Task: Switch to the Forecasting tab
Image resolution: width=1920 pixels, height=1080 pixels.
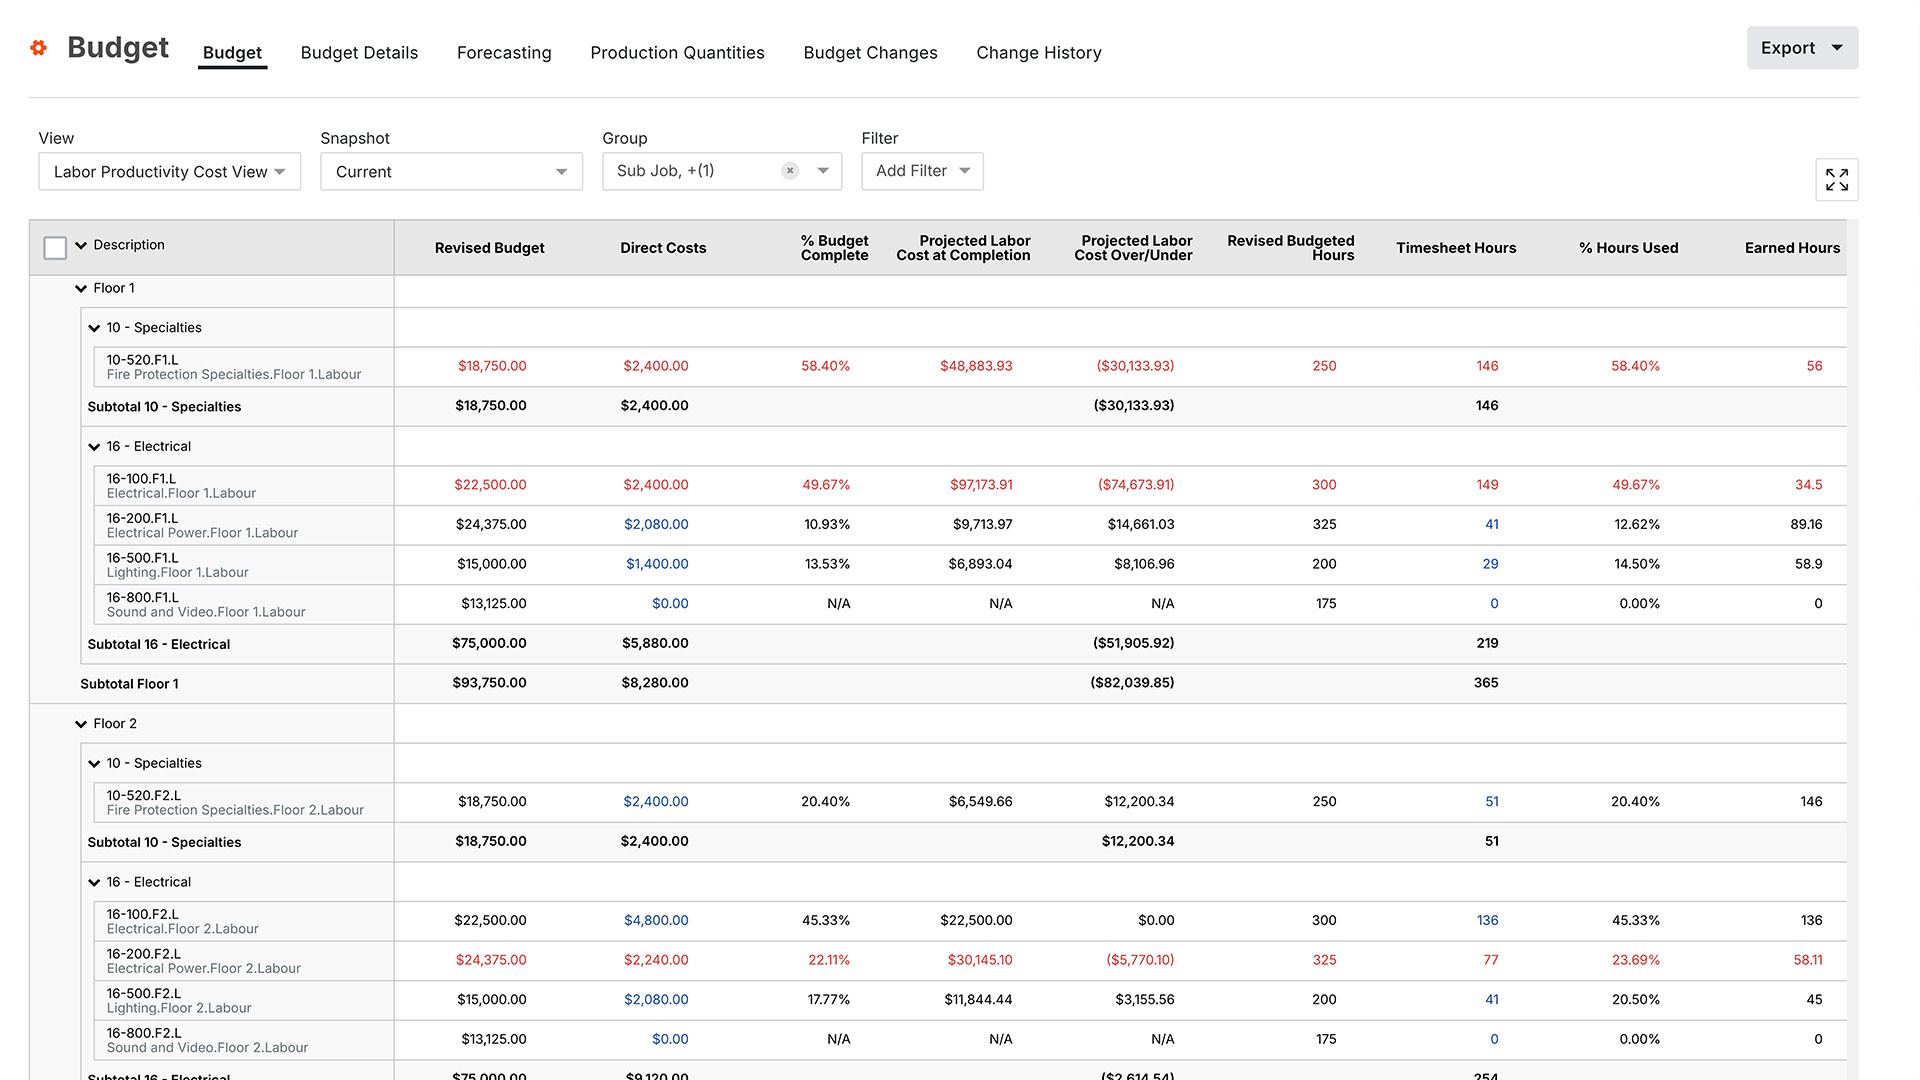Action: pyautogui.click(x=504, y=52)
